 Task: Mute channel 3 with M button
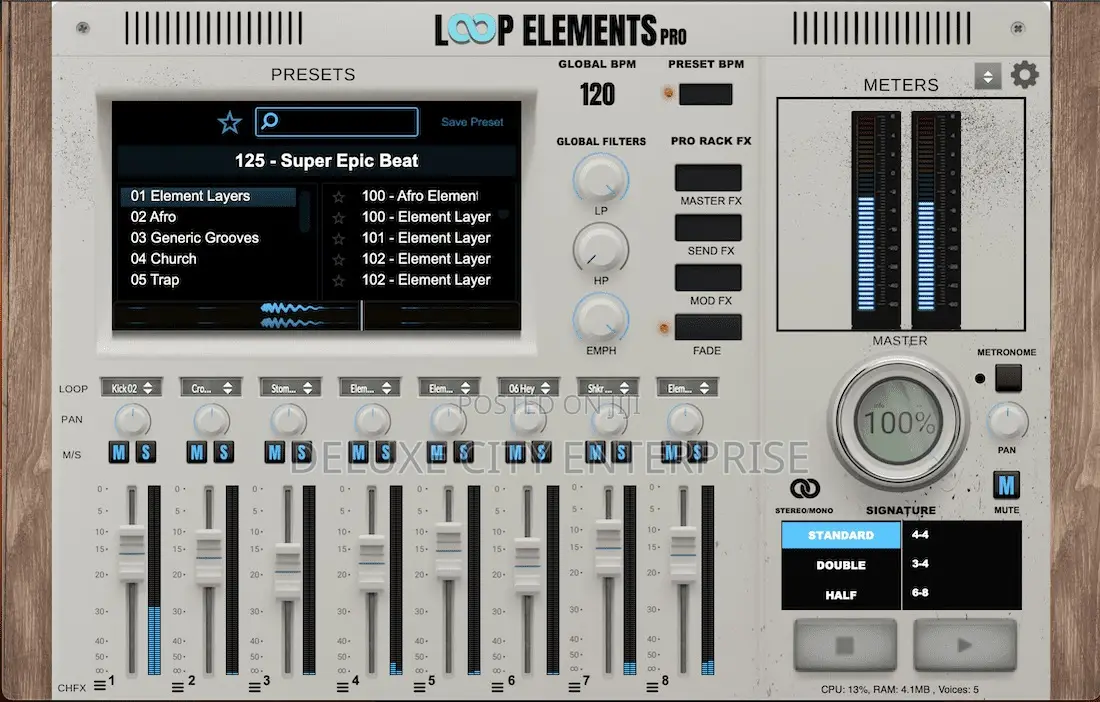(x=275, y=452)
